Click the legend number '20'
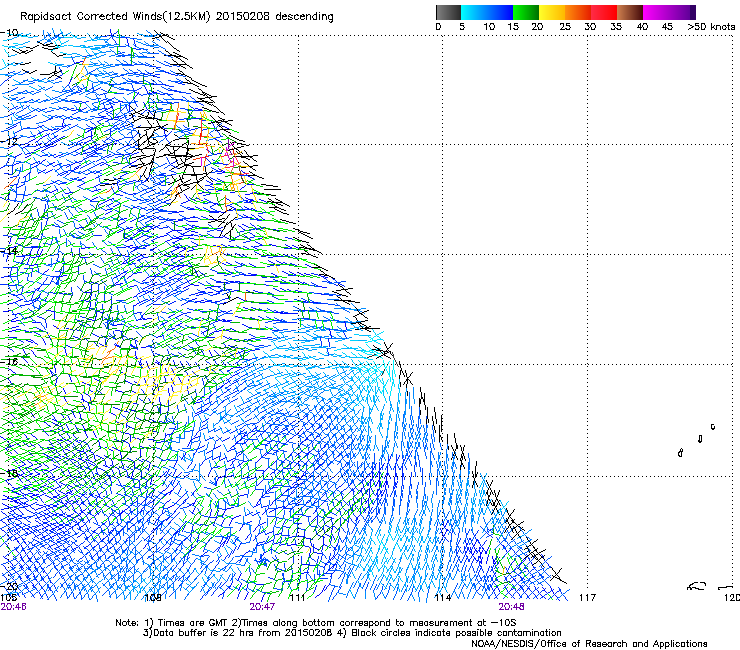740x650 pixels. [x=537, y=27]
